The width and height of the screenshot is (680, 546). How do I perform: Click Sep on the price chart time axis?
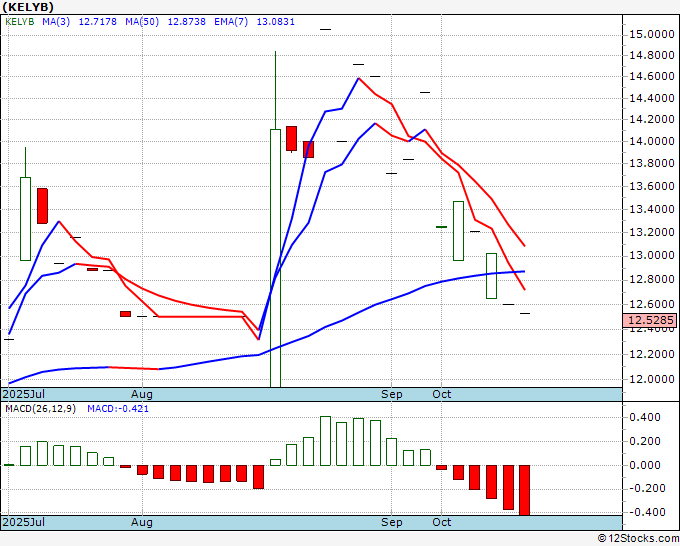click(392, 394)
